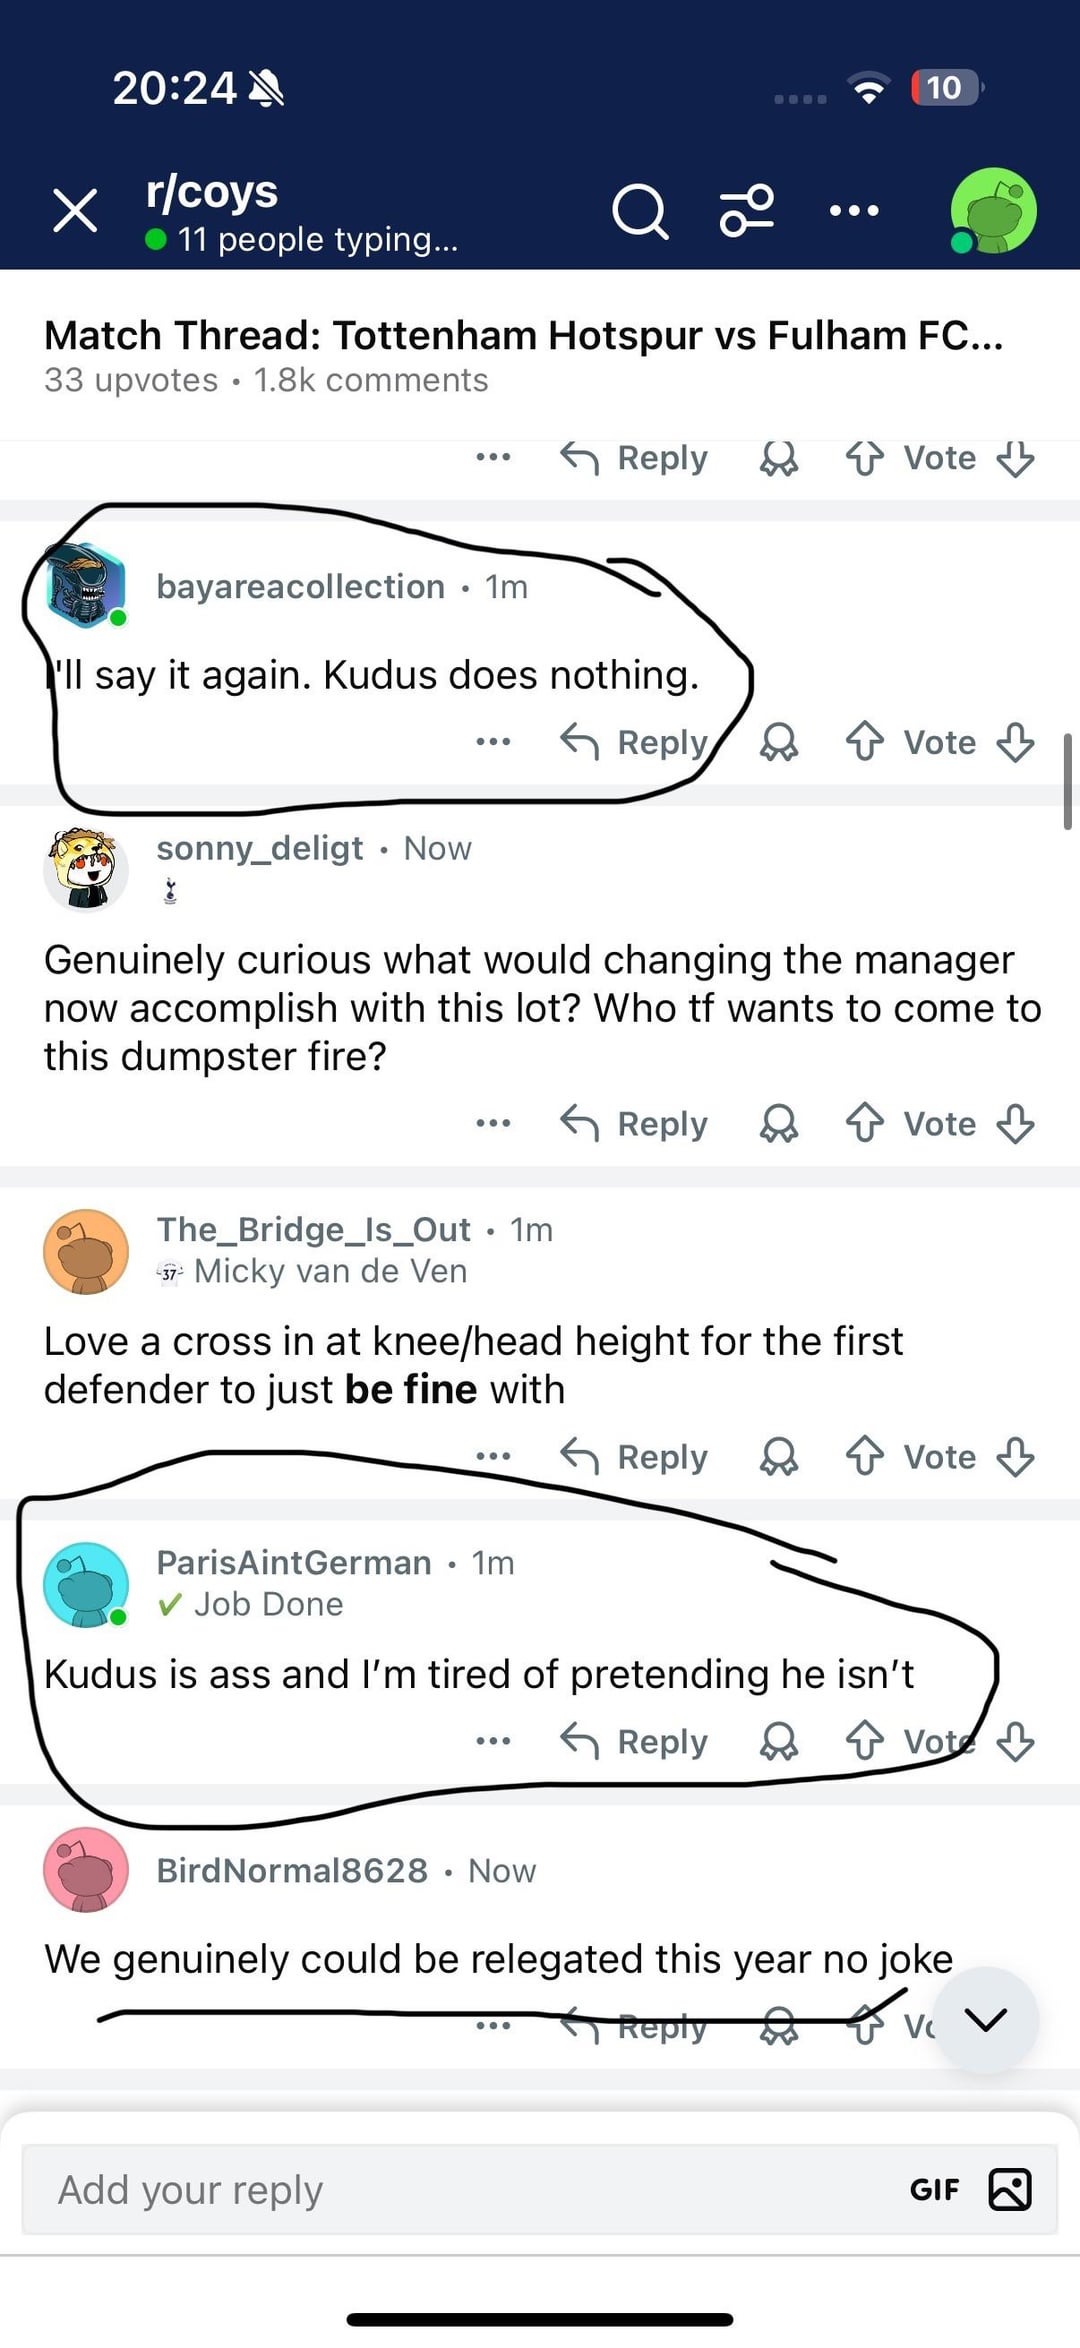Reply to bayareacollection's comment
1080x2348 pixels.
(x=634, y=742)
